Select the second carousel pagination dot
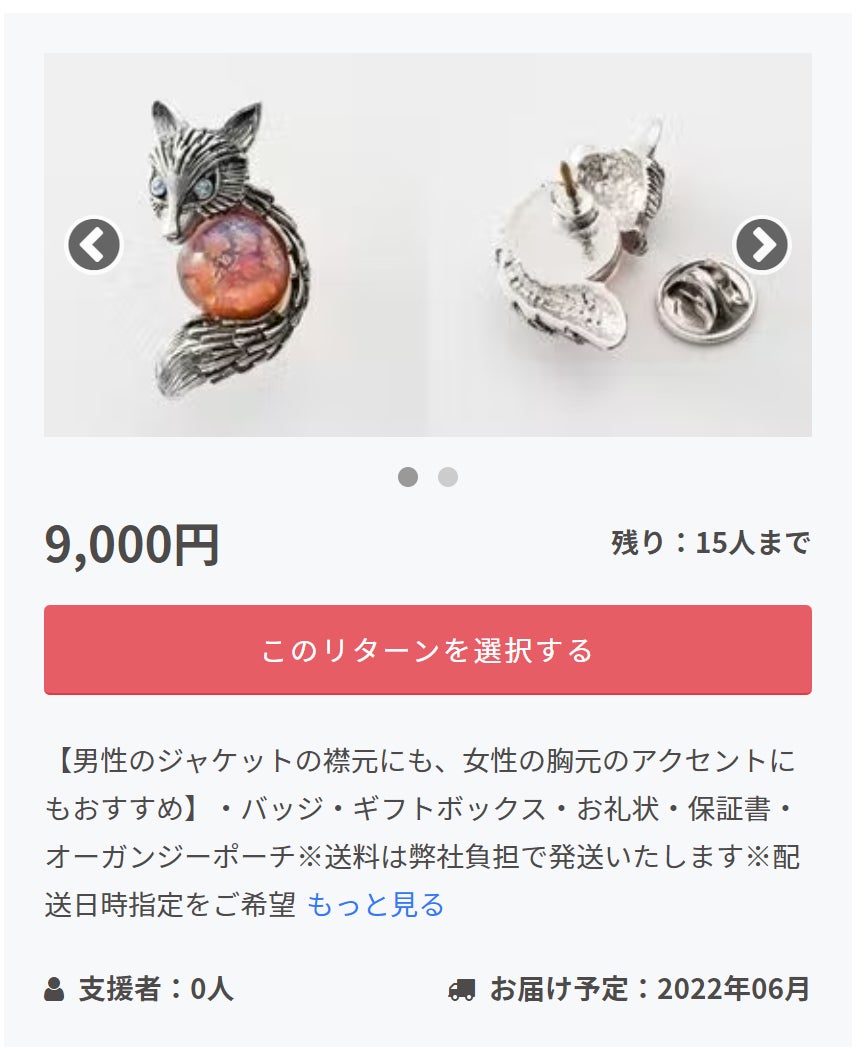The width and height of the screenshot is (864, 1060). click(x=448, y=477)
